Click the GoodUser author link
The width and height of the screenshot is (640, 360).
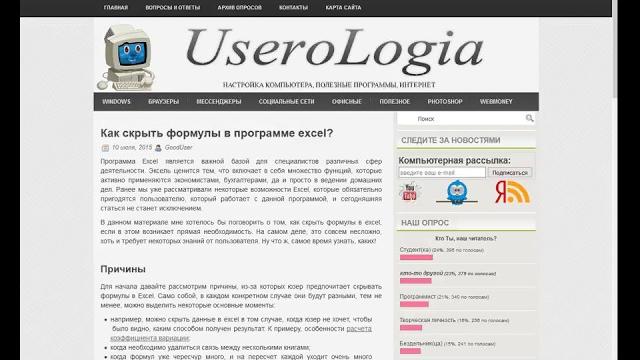[x=178, y=148]
